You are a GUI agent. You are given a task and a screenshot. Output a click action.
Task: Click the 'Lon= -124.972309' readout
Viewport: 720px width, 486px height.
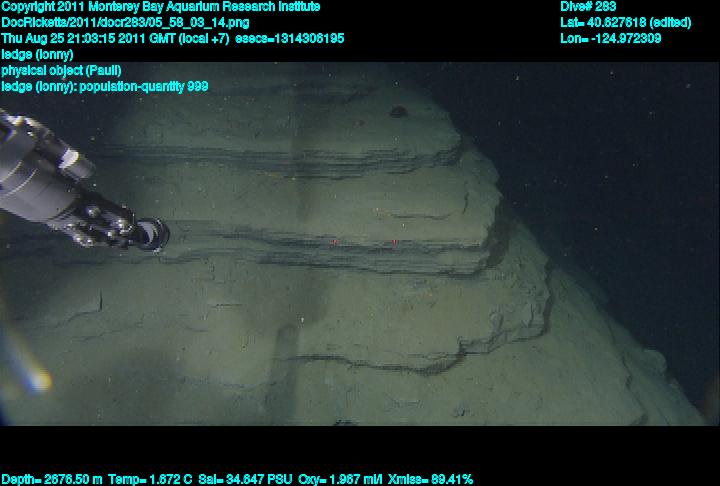pos(611,39)
